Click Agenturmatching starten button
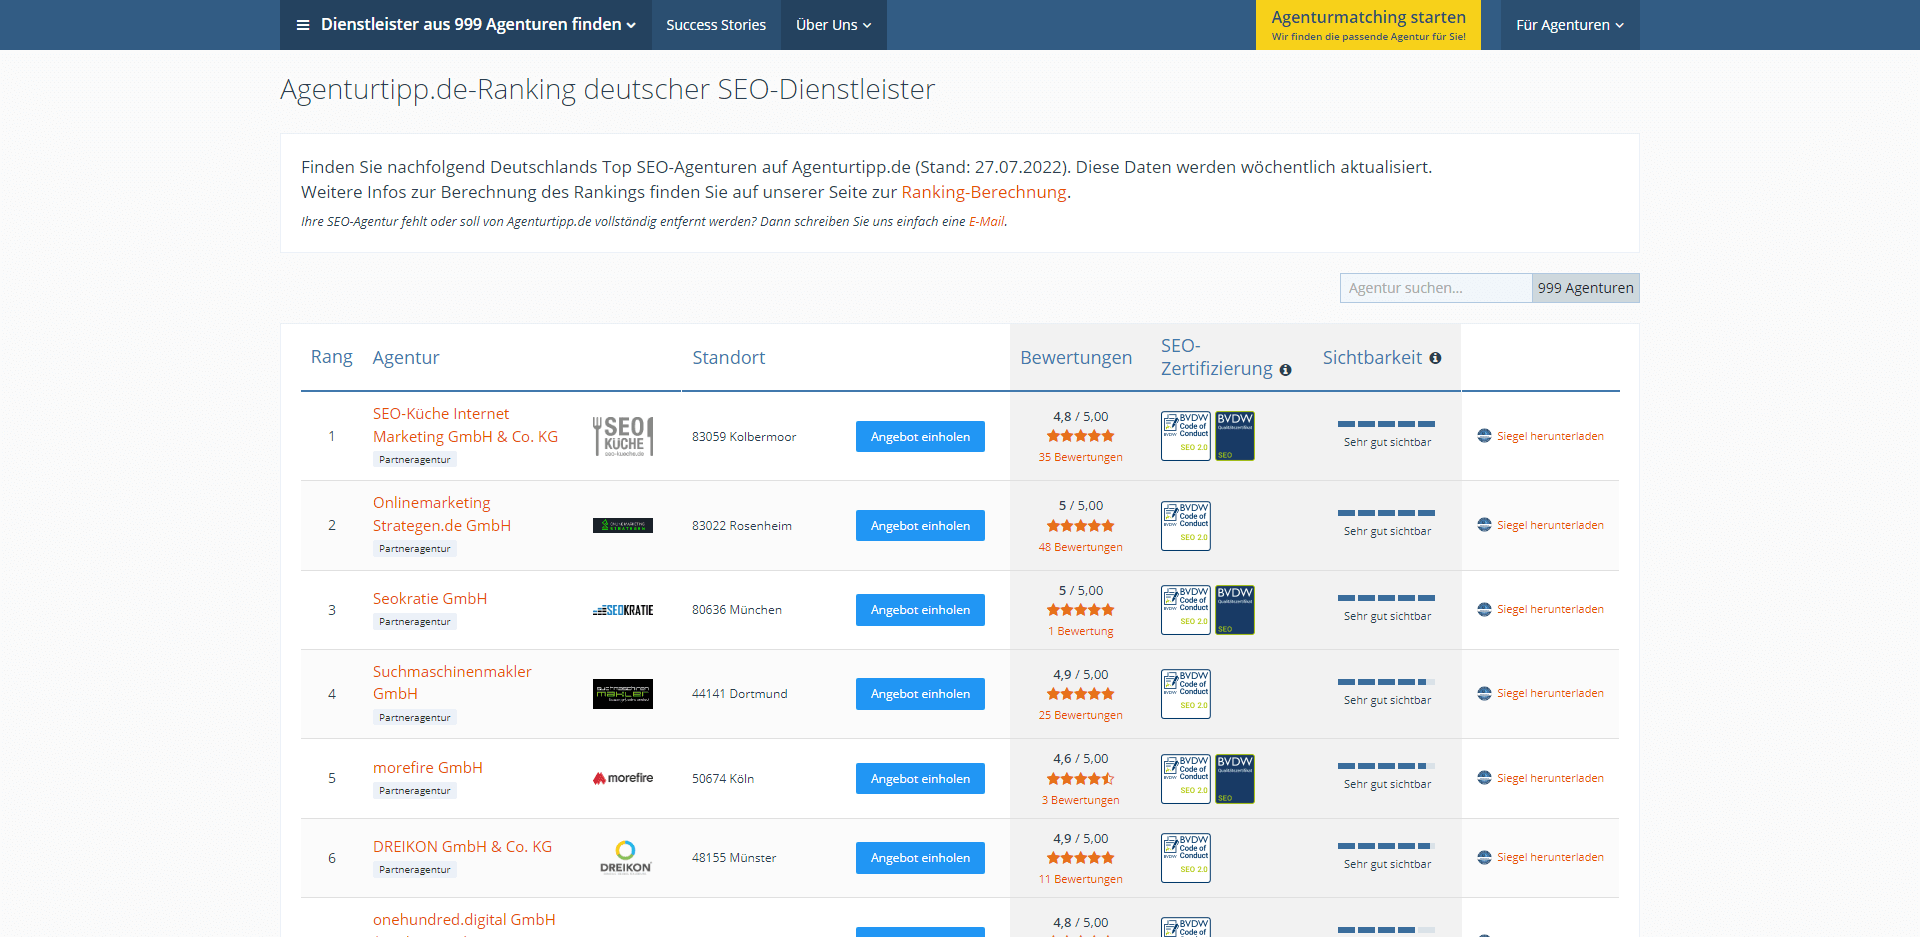 [1368, 25]
